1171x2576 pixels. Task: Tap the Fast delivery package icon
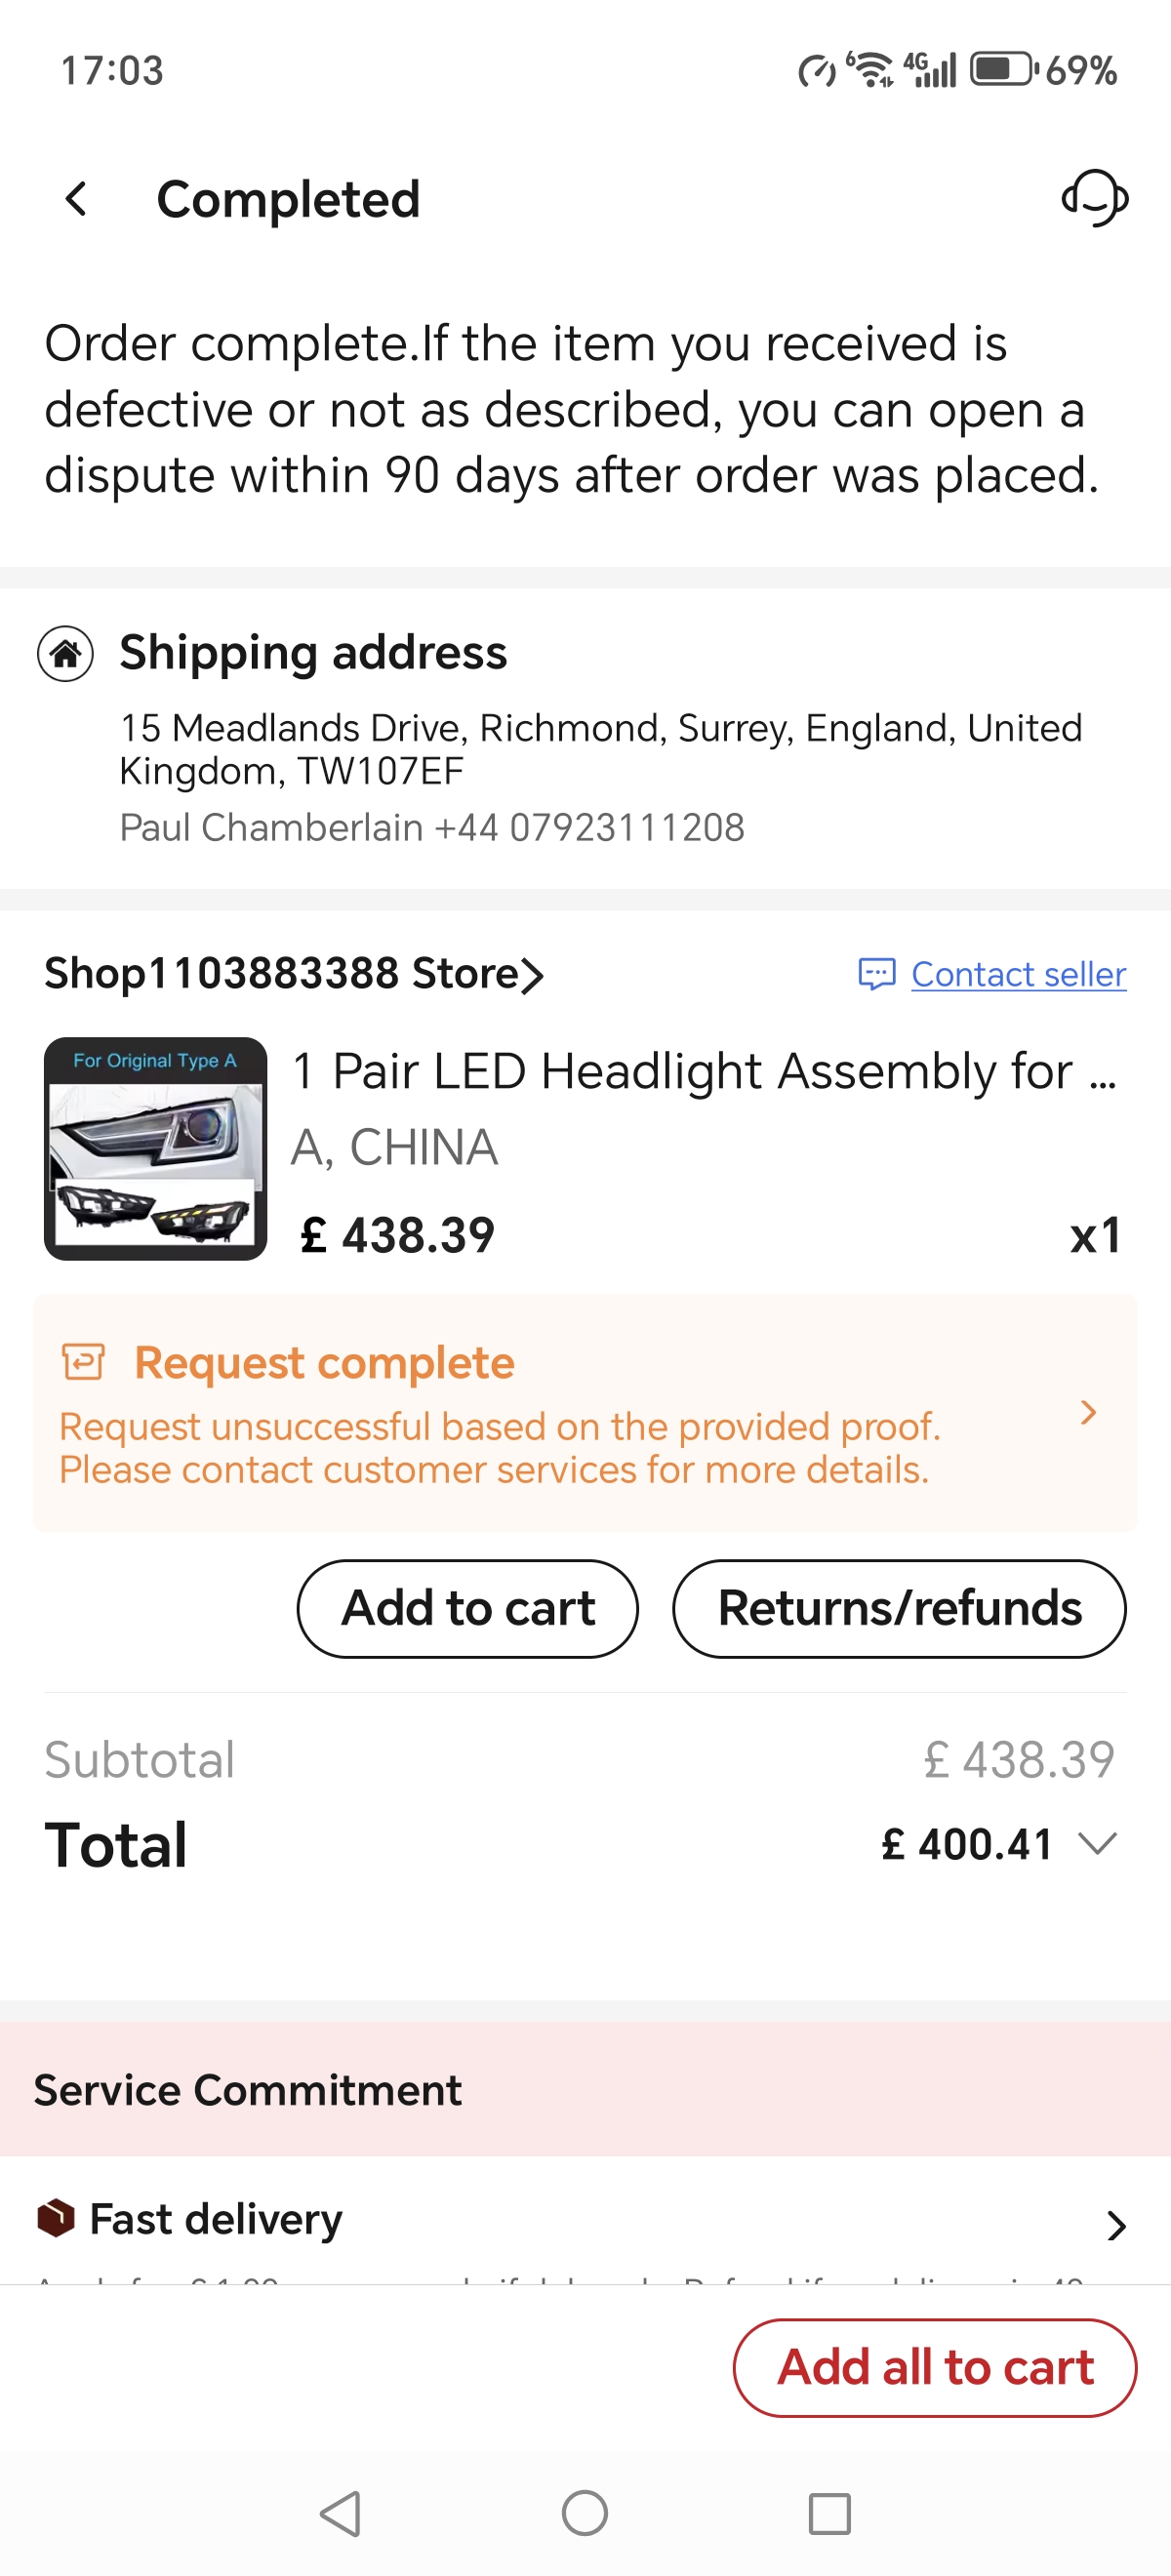pos(56,2218)
